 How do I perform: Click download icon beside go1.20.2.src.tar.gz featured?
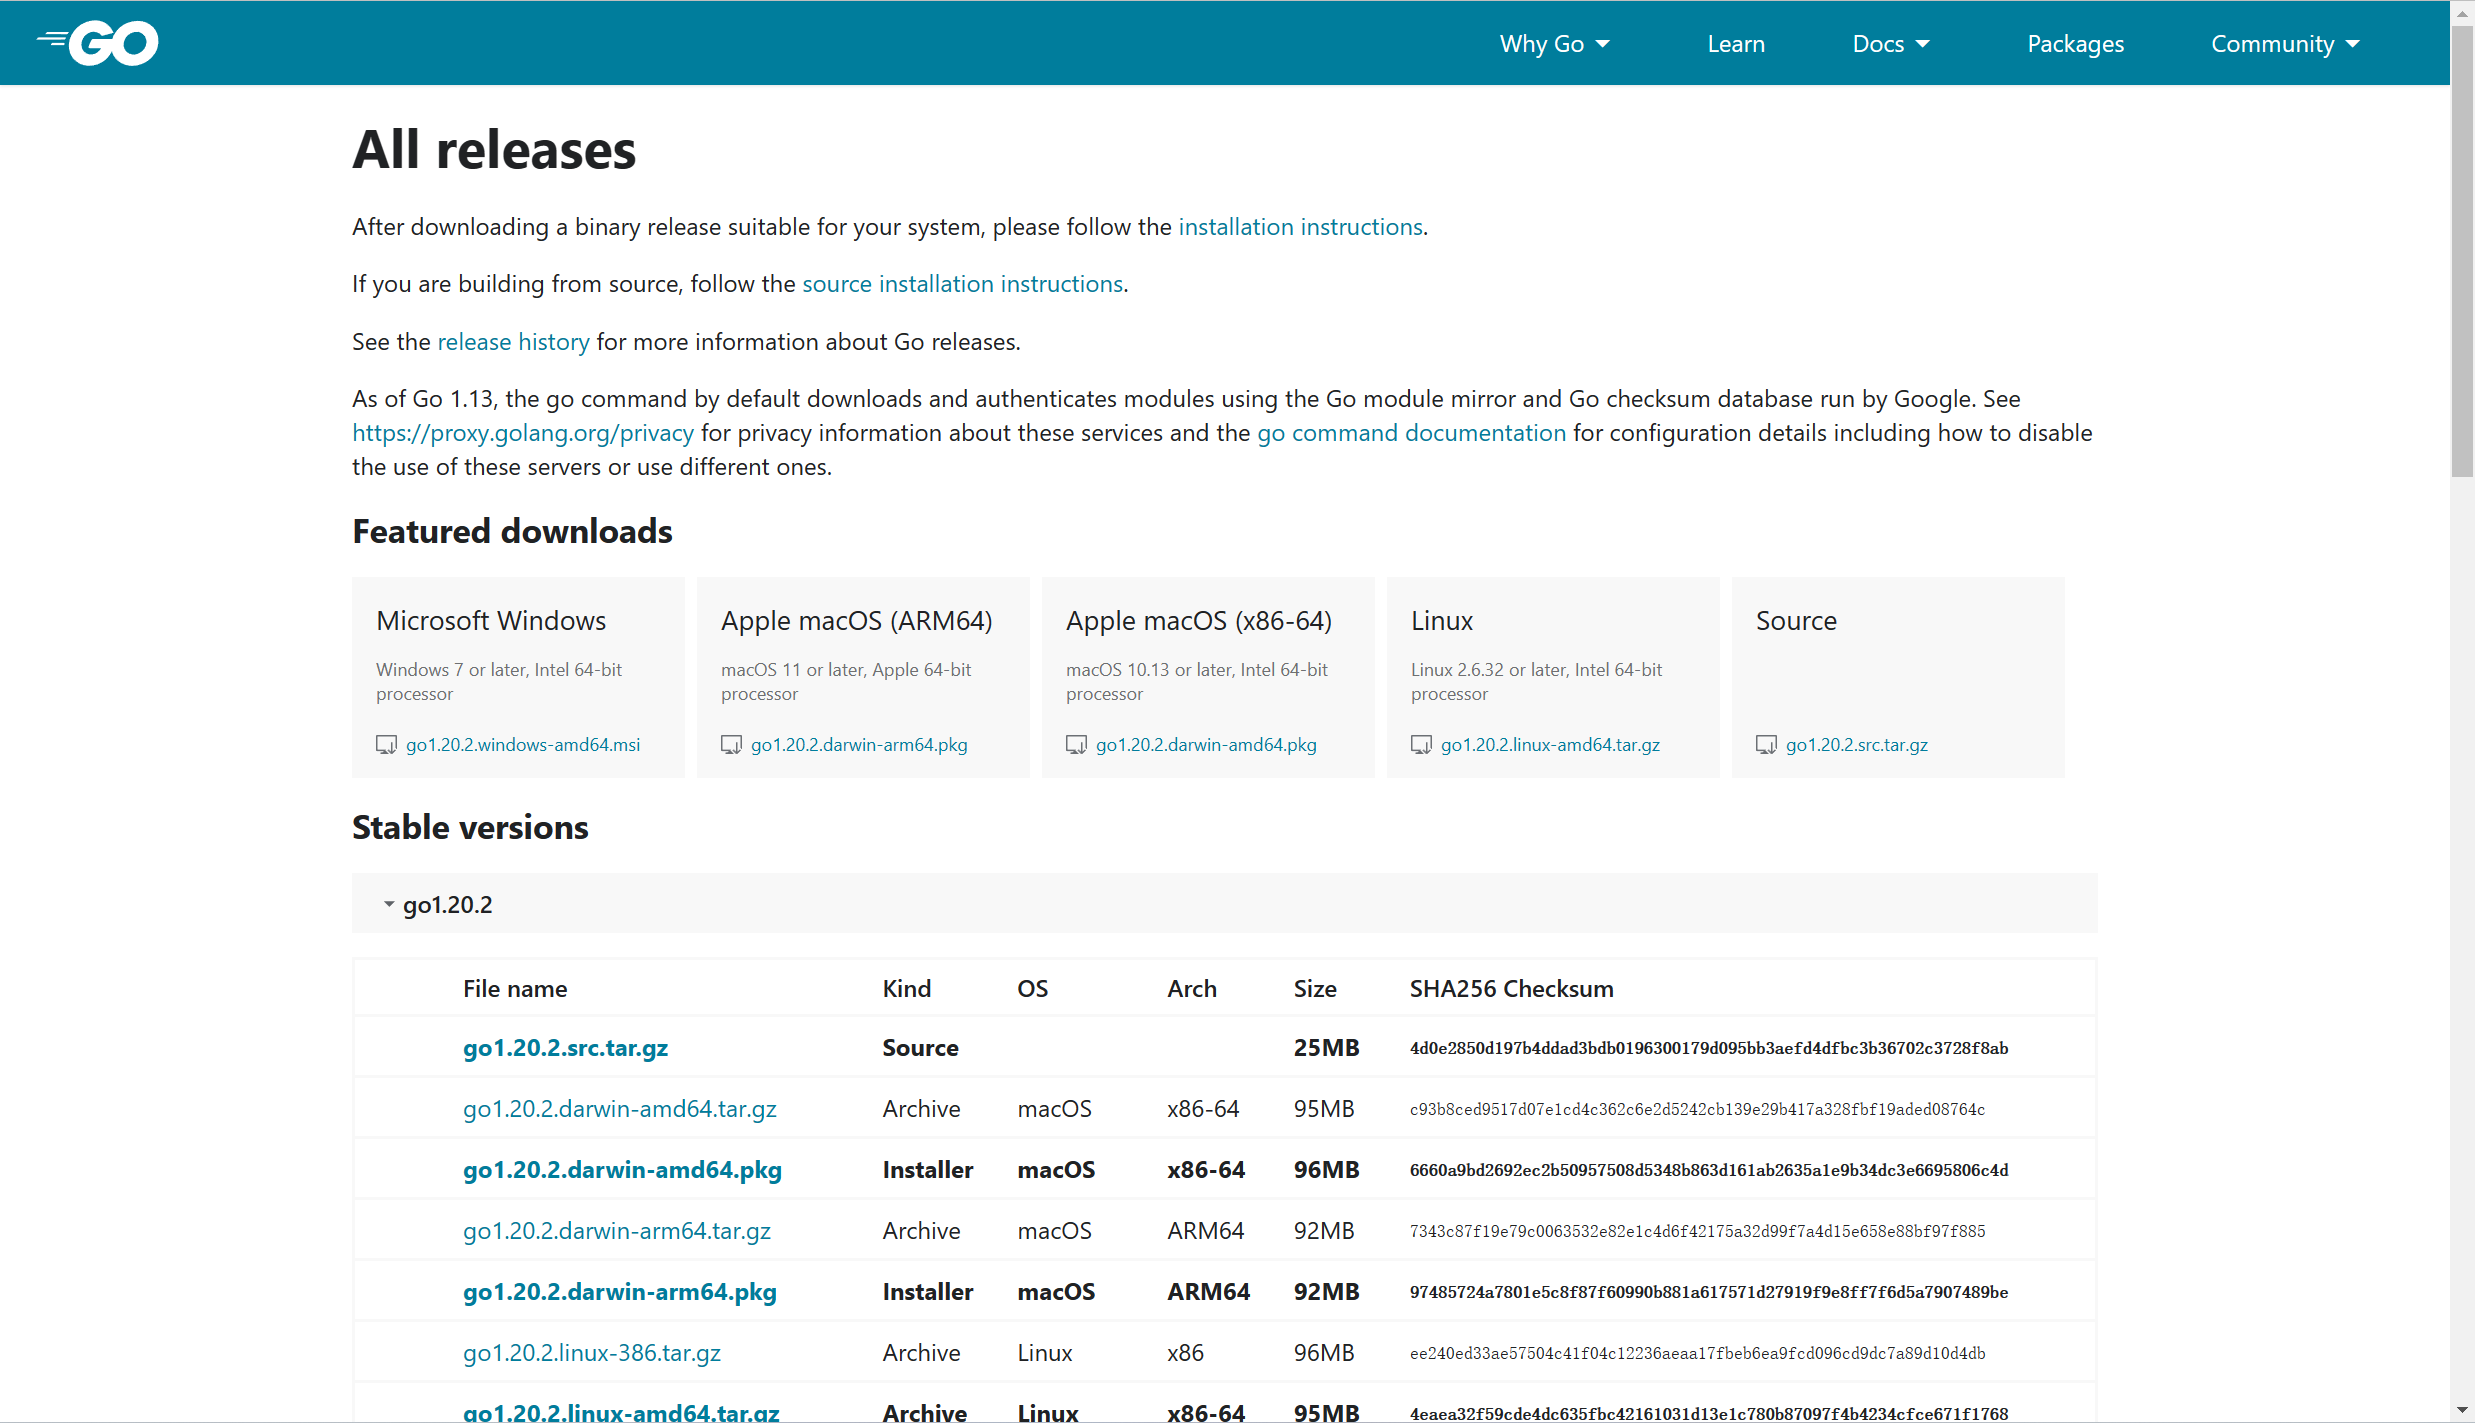tap(1766, 745)
